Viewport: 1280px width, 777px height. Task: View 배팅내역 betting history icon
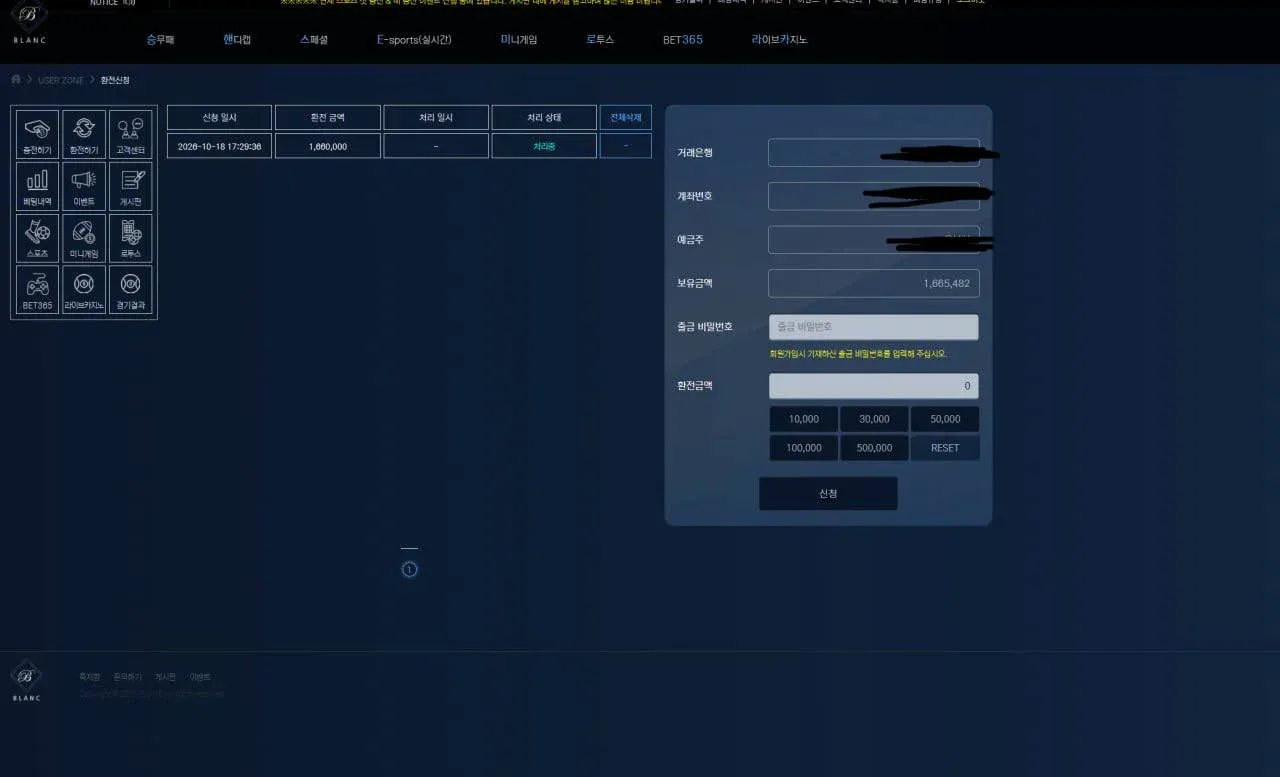(x=37, y=186)
